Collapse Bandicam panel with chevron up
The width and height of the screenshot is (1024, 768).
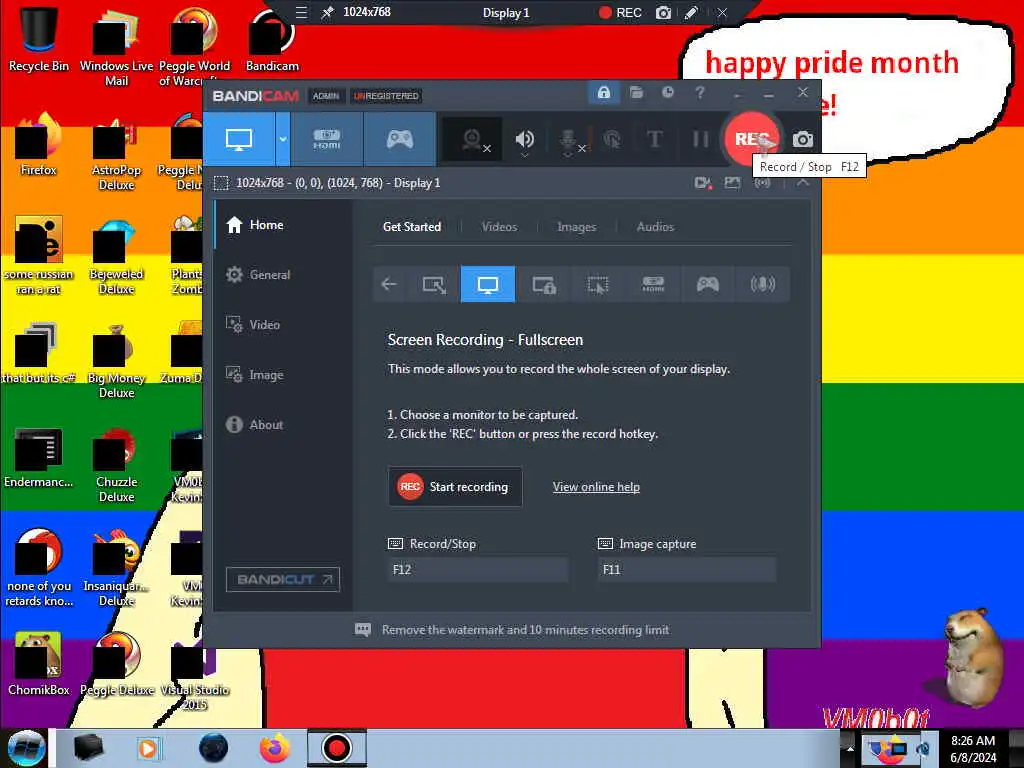(x=803, y=183)
